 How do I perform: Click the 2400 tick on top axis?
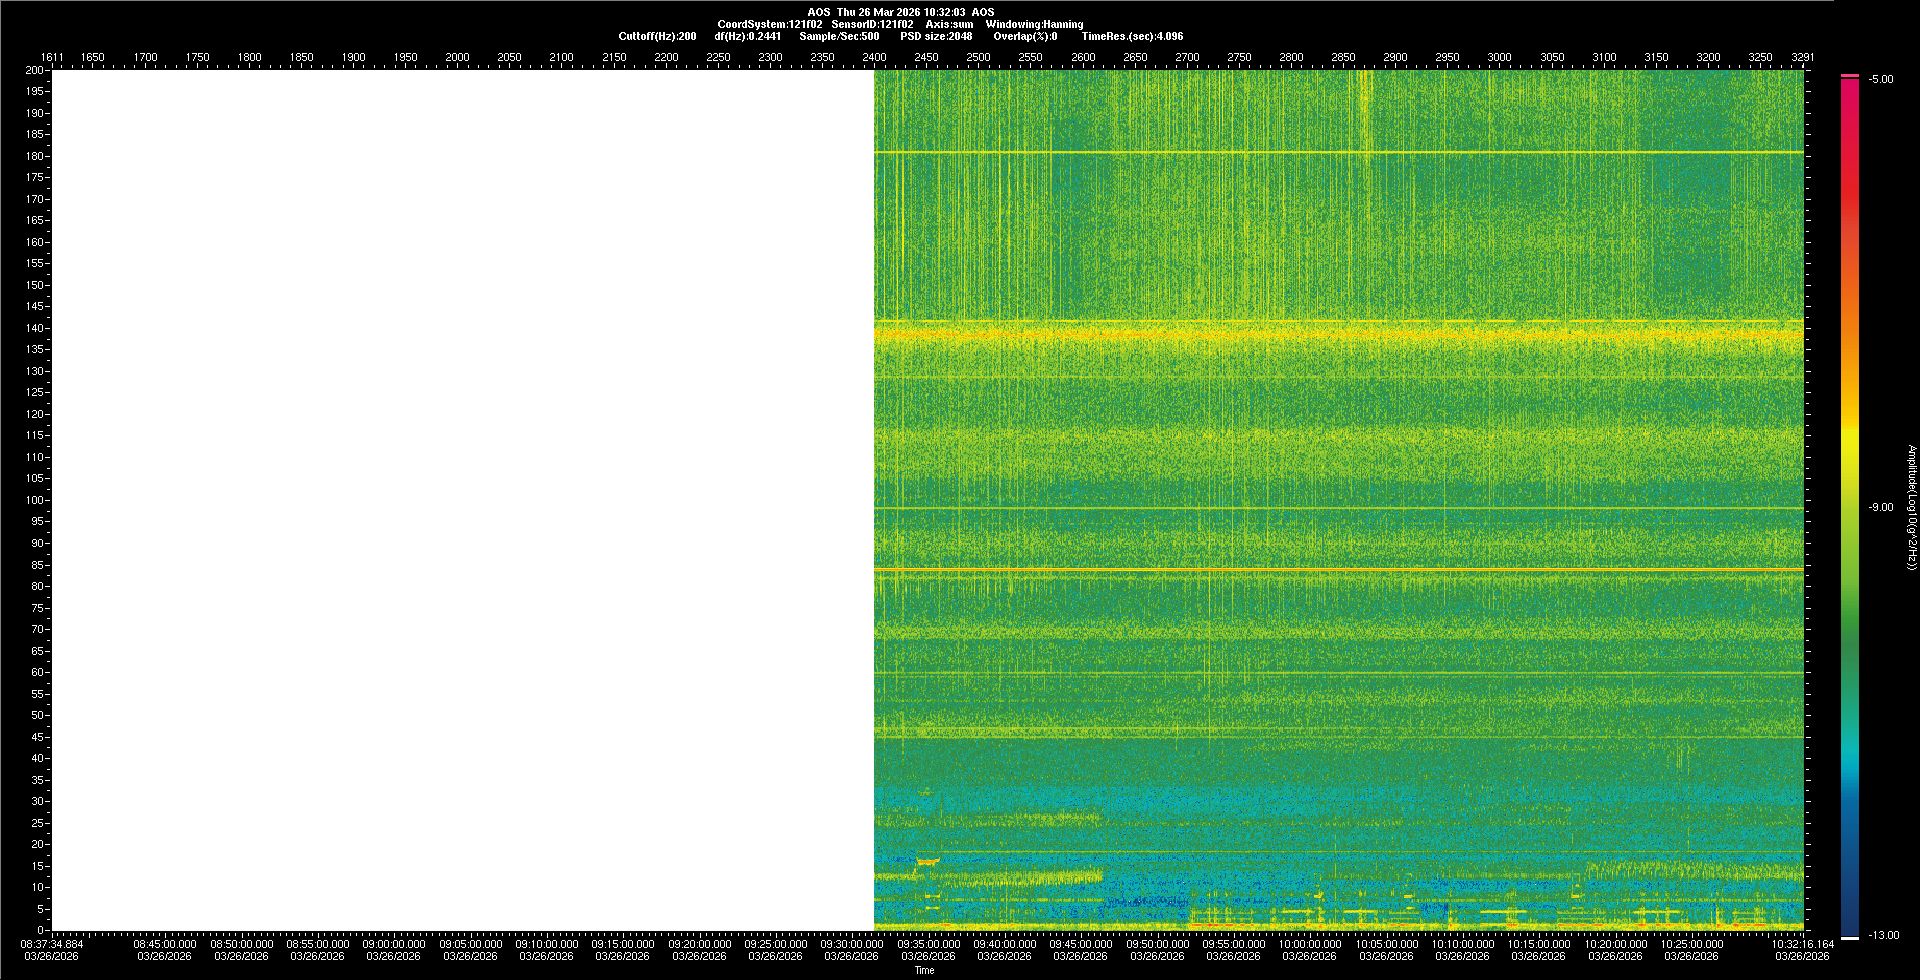coord(874,57)
